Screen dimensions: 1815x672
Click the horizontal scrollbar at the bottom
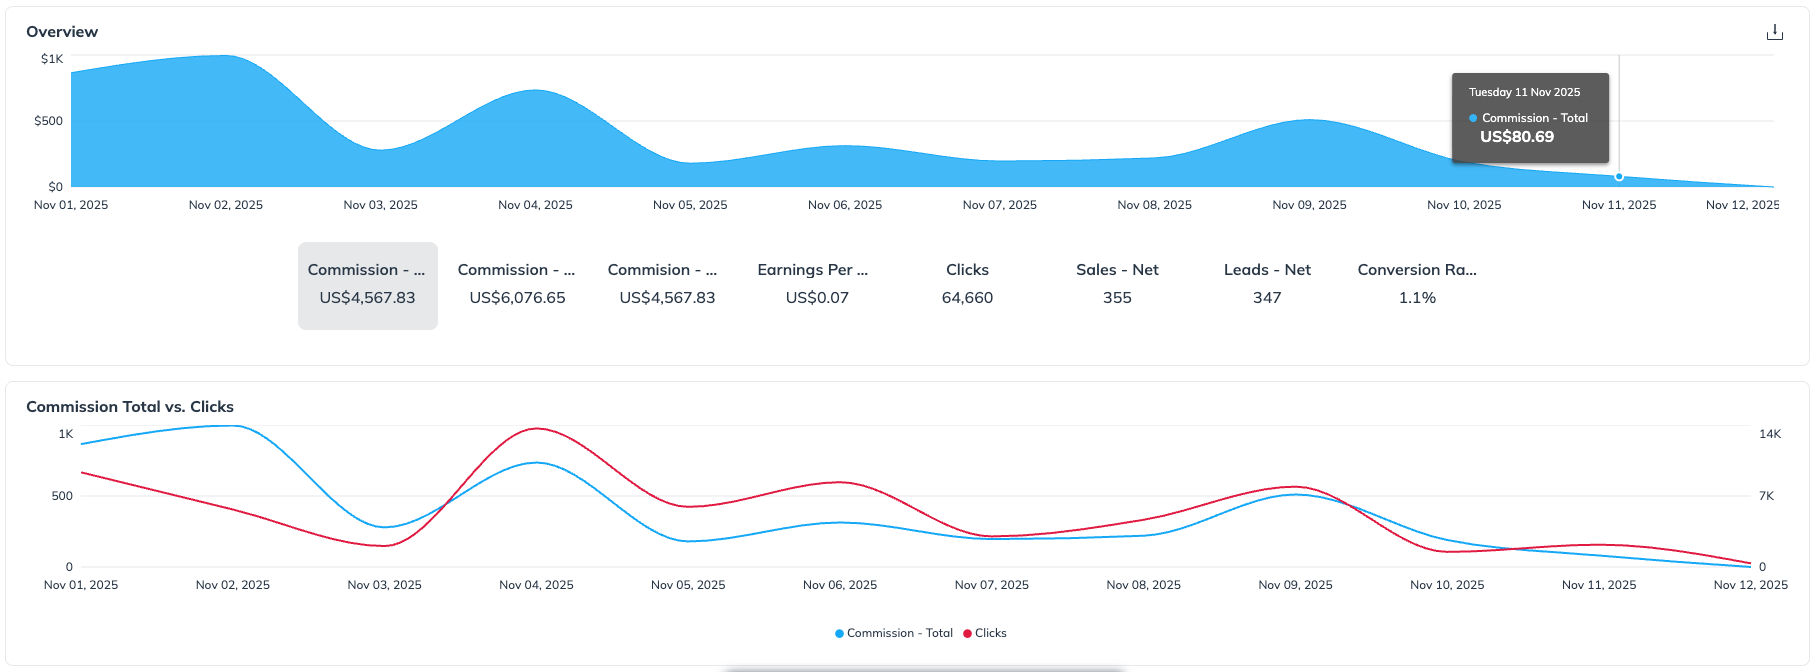coord(925,669)
